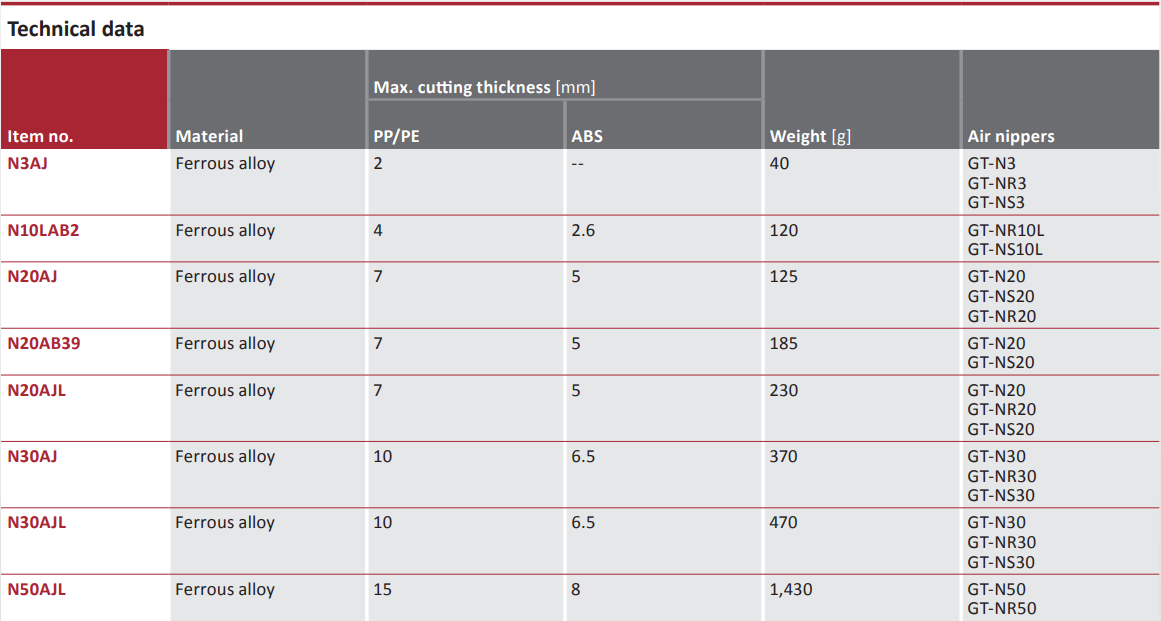The height and width of the screenshot is (621, 1161).
Task: Select the Technical data heading
Action: (76, 30)
